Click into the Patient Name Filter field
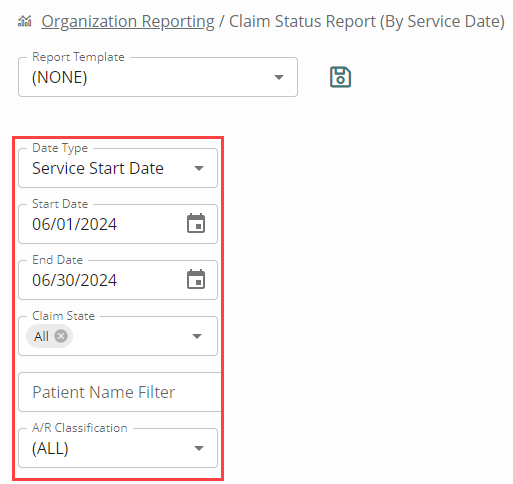 coord(120,392)
